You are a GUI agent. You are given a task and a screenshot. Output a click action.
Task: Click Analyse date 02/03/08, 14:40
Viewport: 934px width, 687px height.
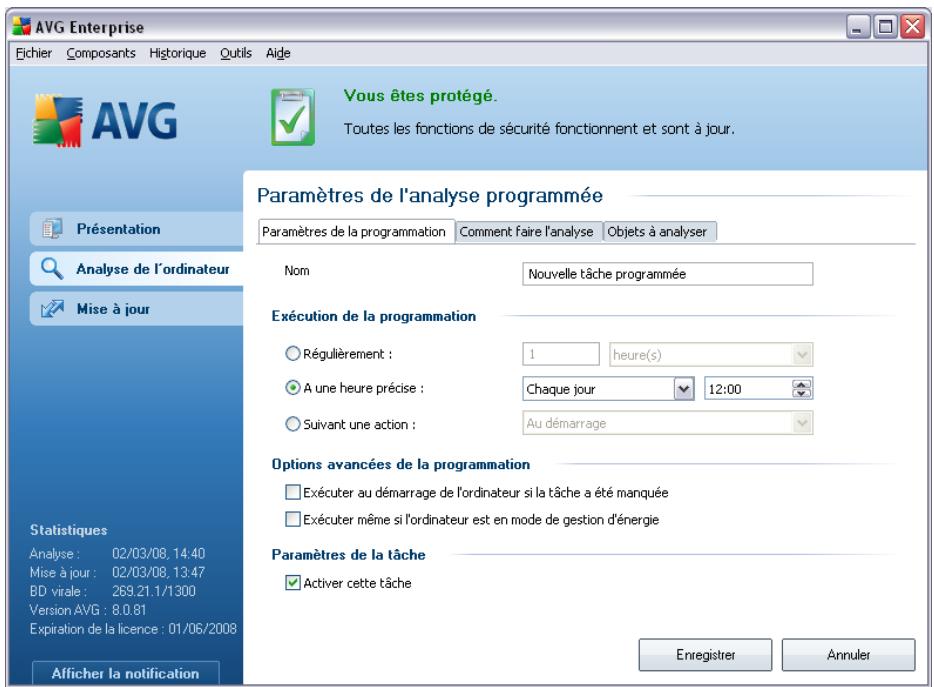coord(158,554)
